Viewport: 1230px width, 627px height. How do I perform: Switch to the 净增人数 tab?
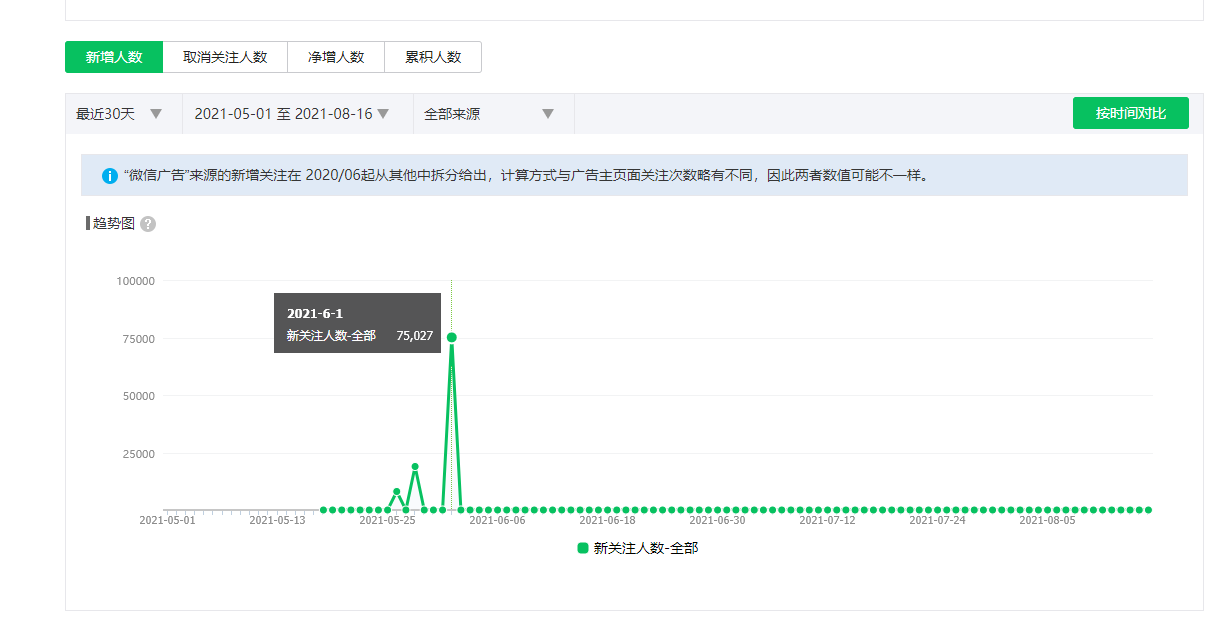pos(336,57)
